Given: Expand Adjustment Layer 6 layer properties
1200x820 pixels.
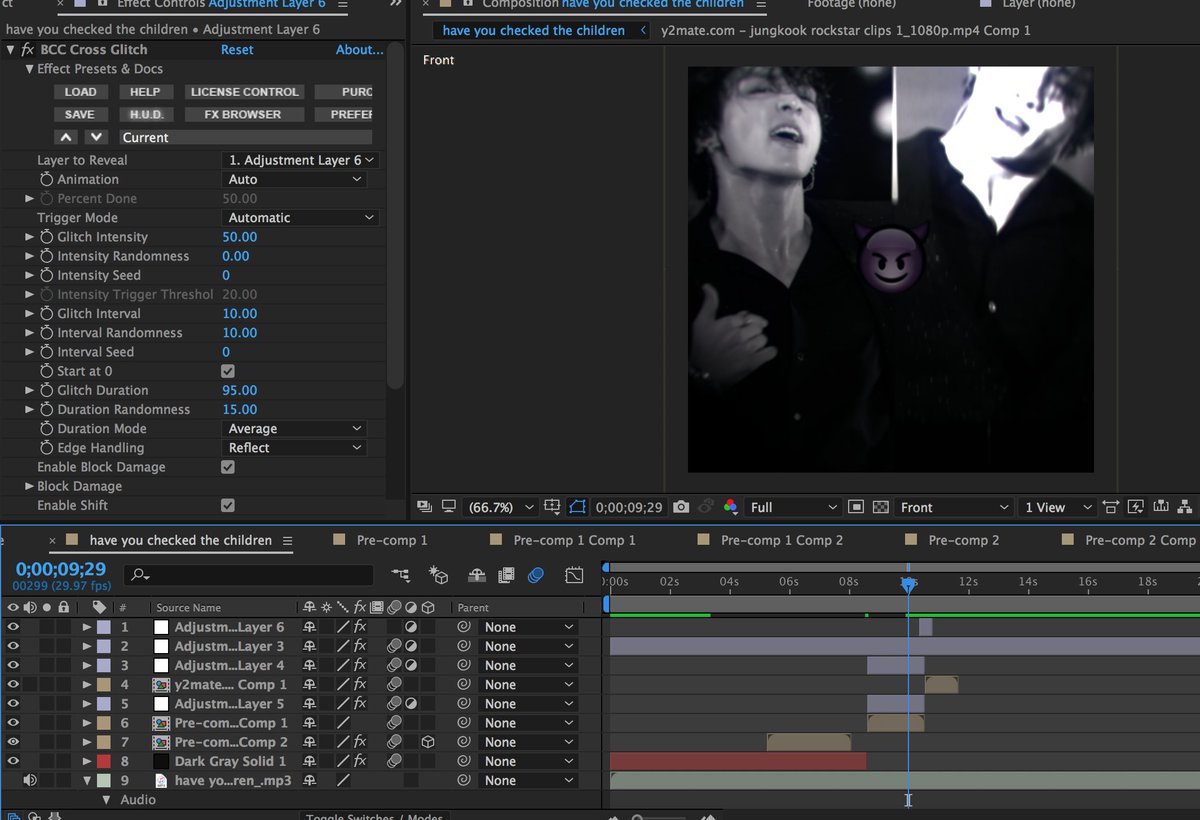Looking at the screenshot, I should point(87,627).
